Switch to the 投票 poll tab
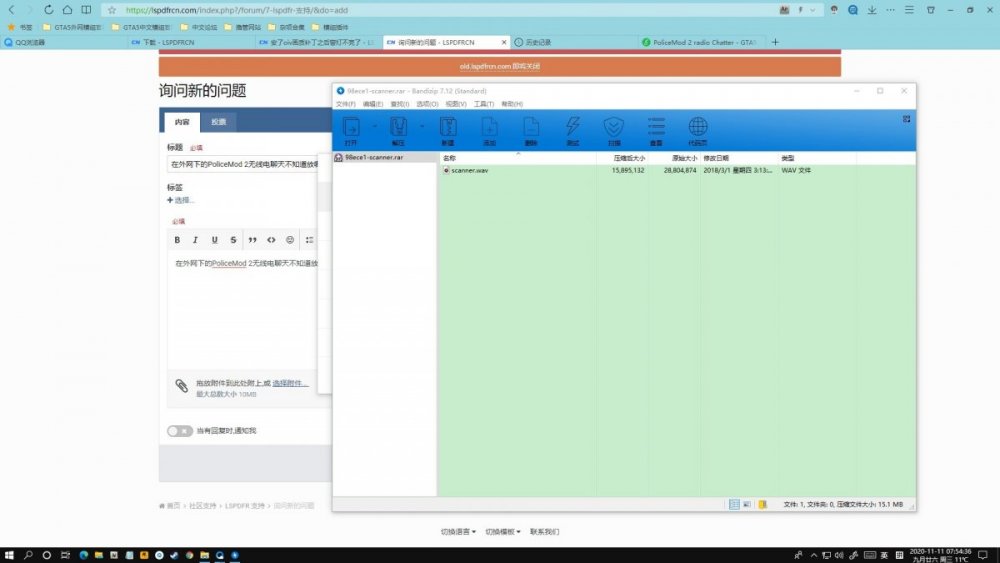 (217, 122)
